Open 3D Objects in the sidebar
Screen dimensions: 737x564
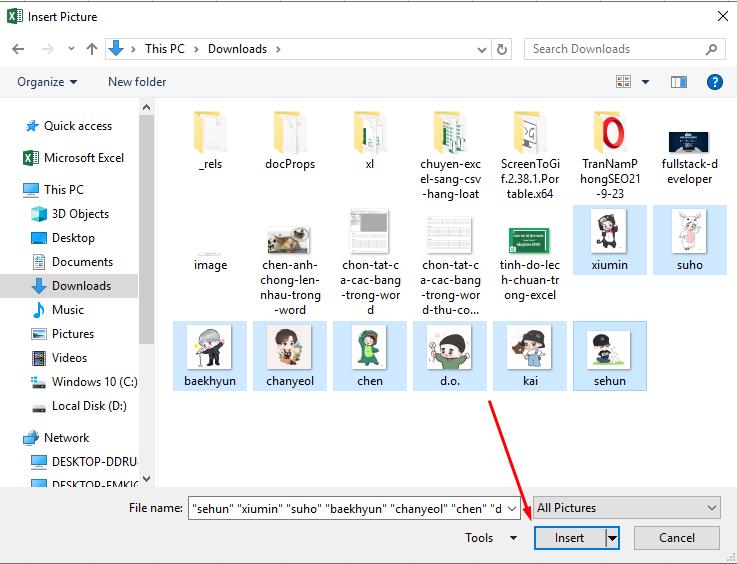tap(70, 214)
